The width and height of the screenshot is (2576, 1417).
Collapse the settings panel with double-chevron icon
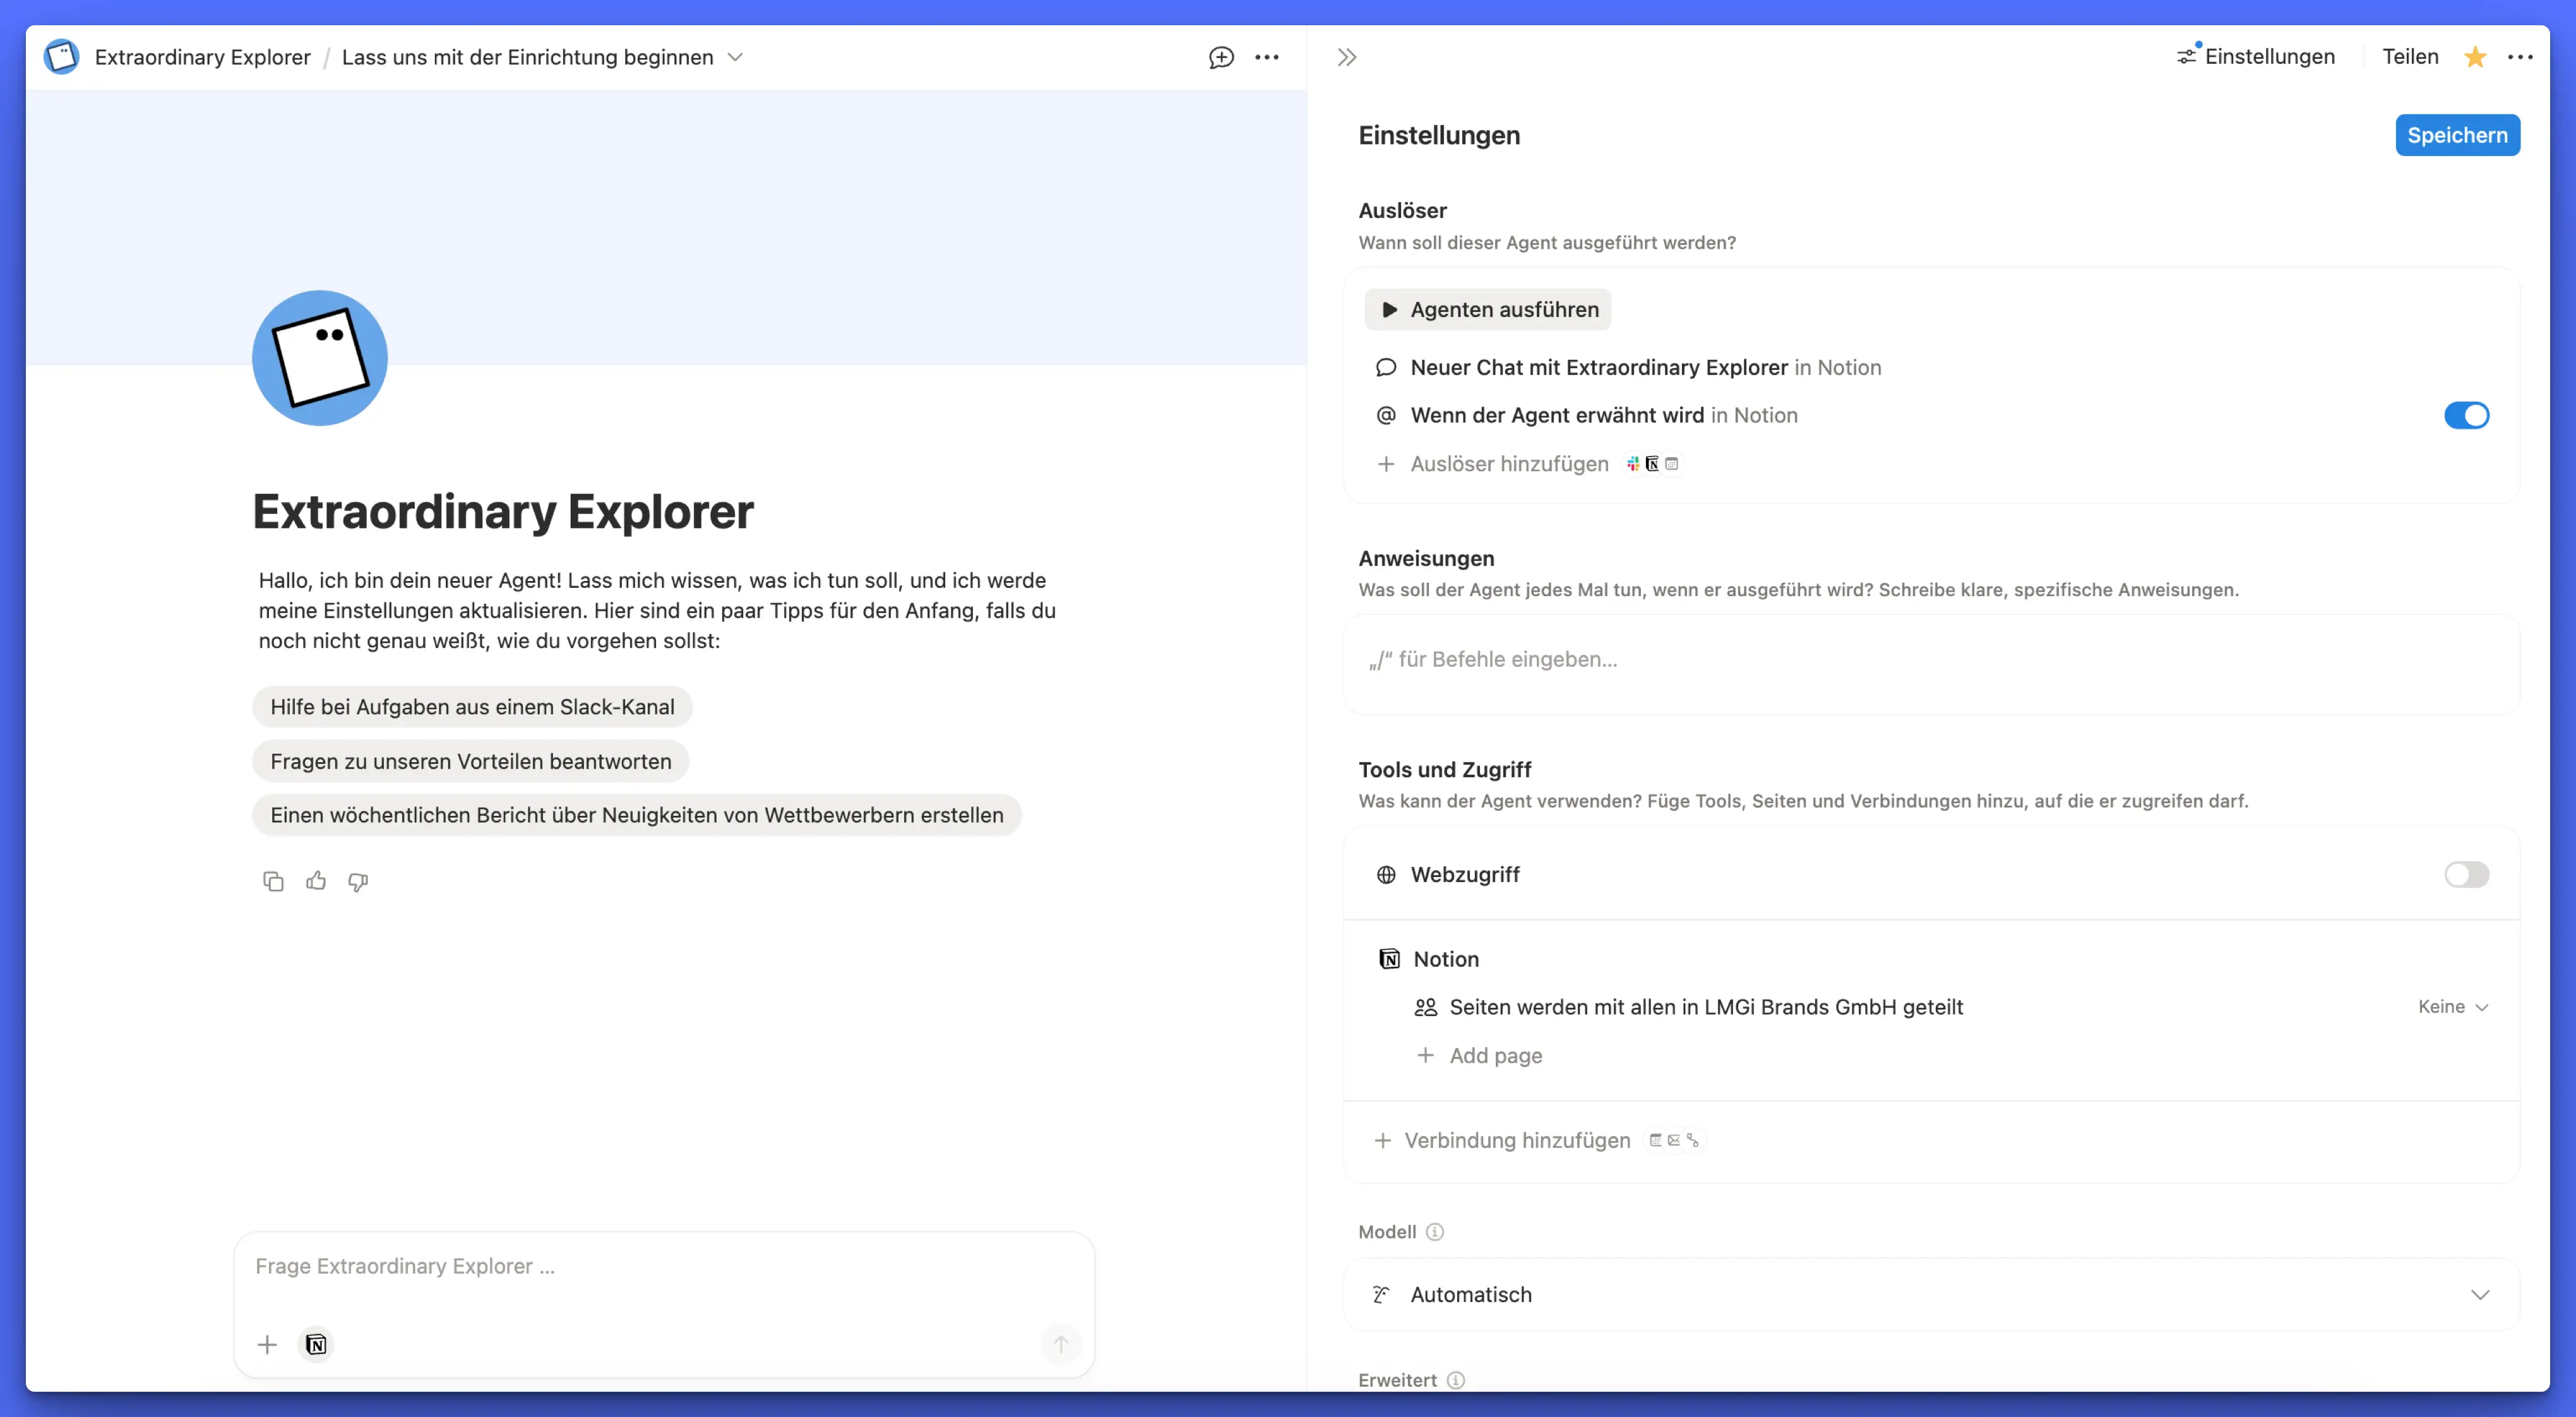pyautogui.click(x=1347, y=57)
